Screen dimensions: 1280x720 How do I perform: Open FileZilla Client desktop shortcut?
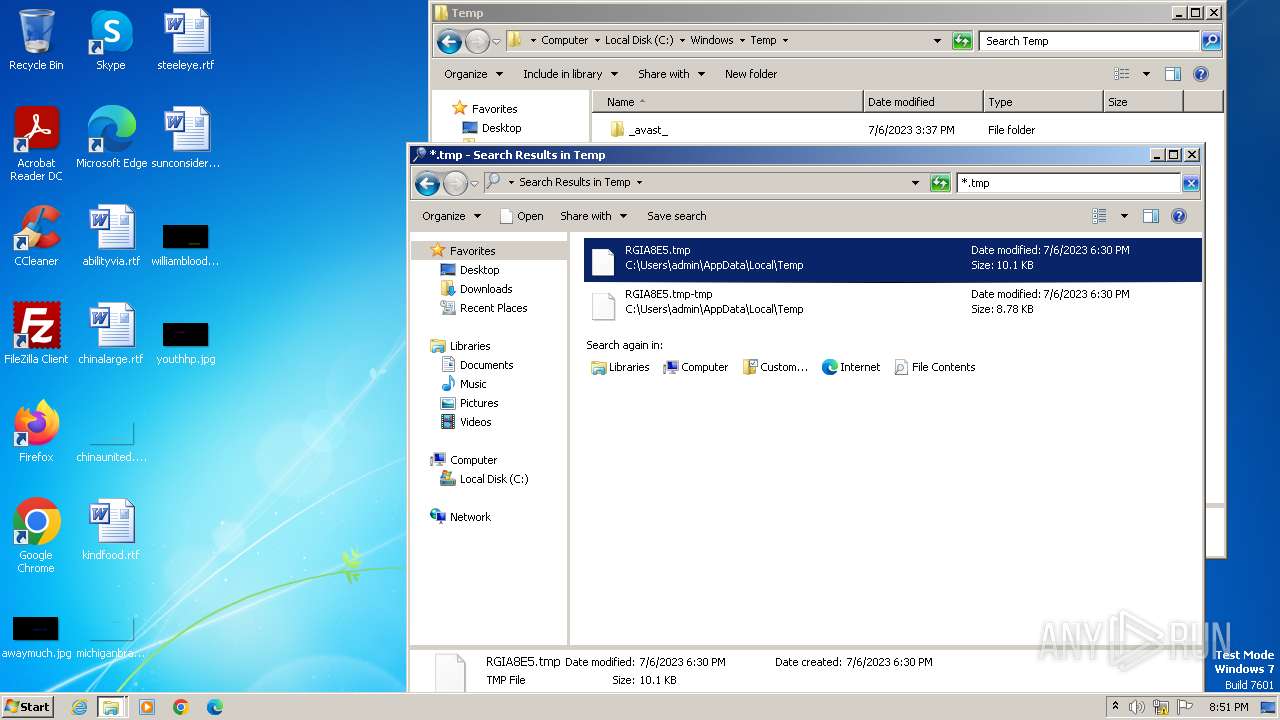click(36, 334)
